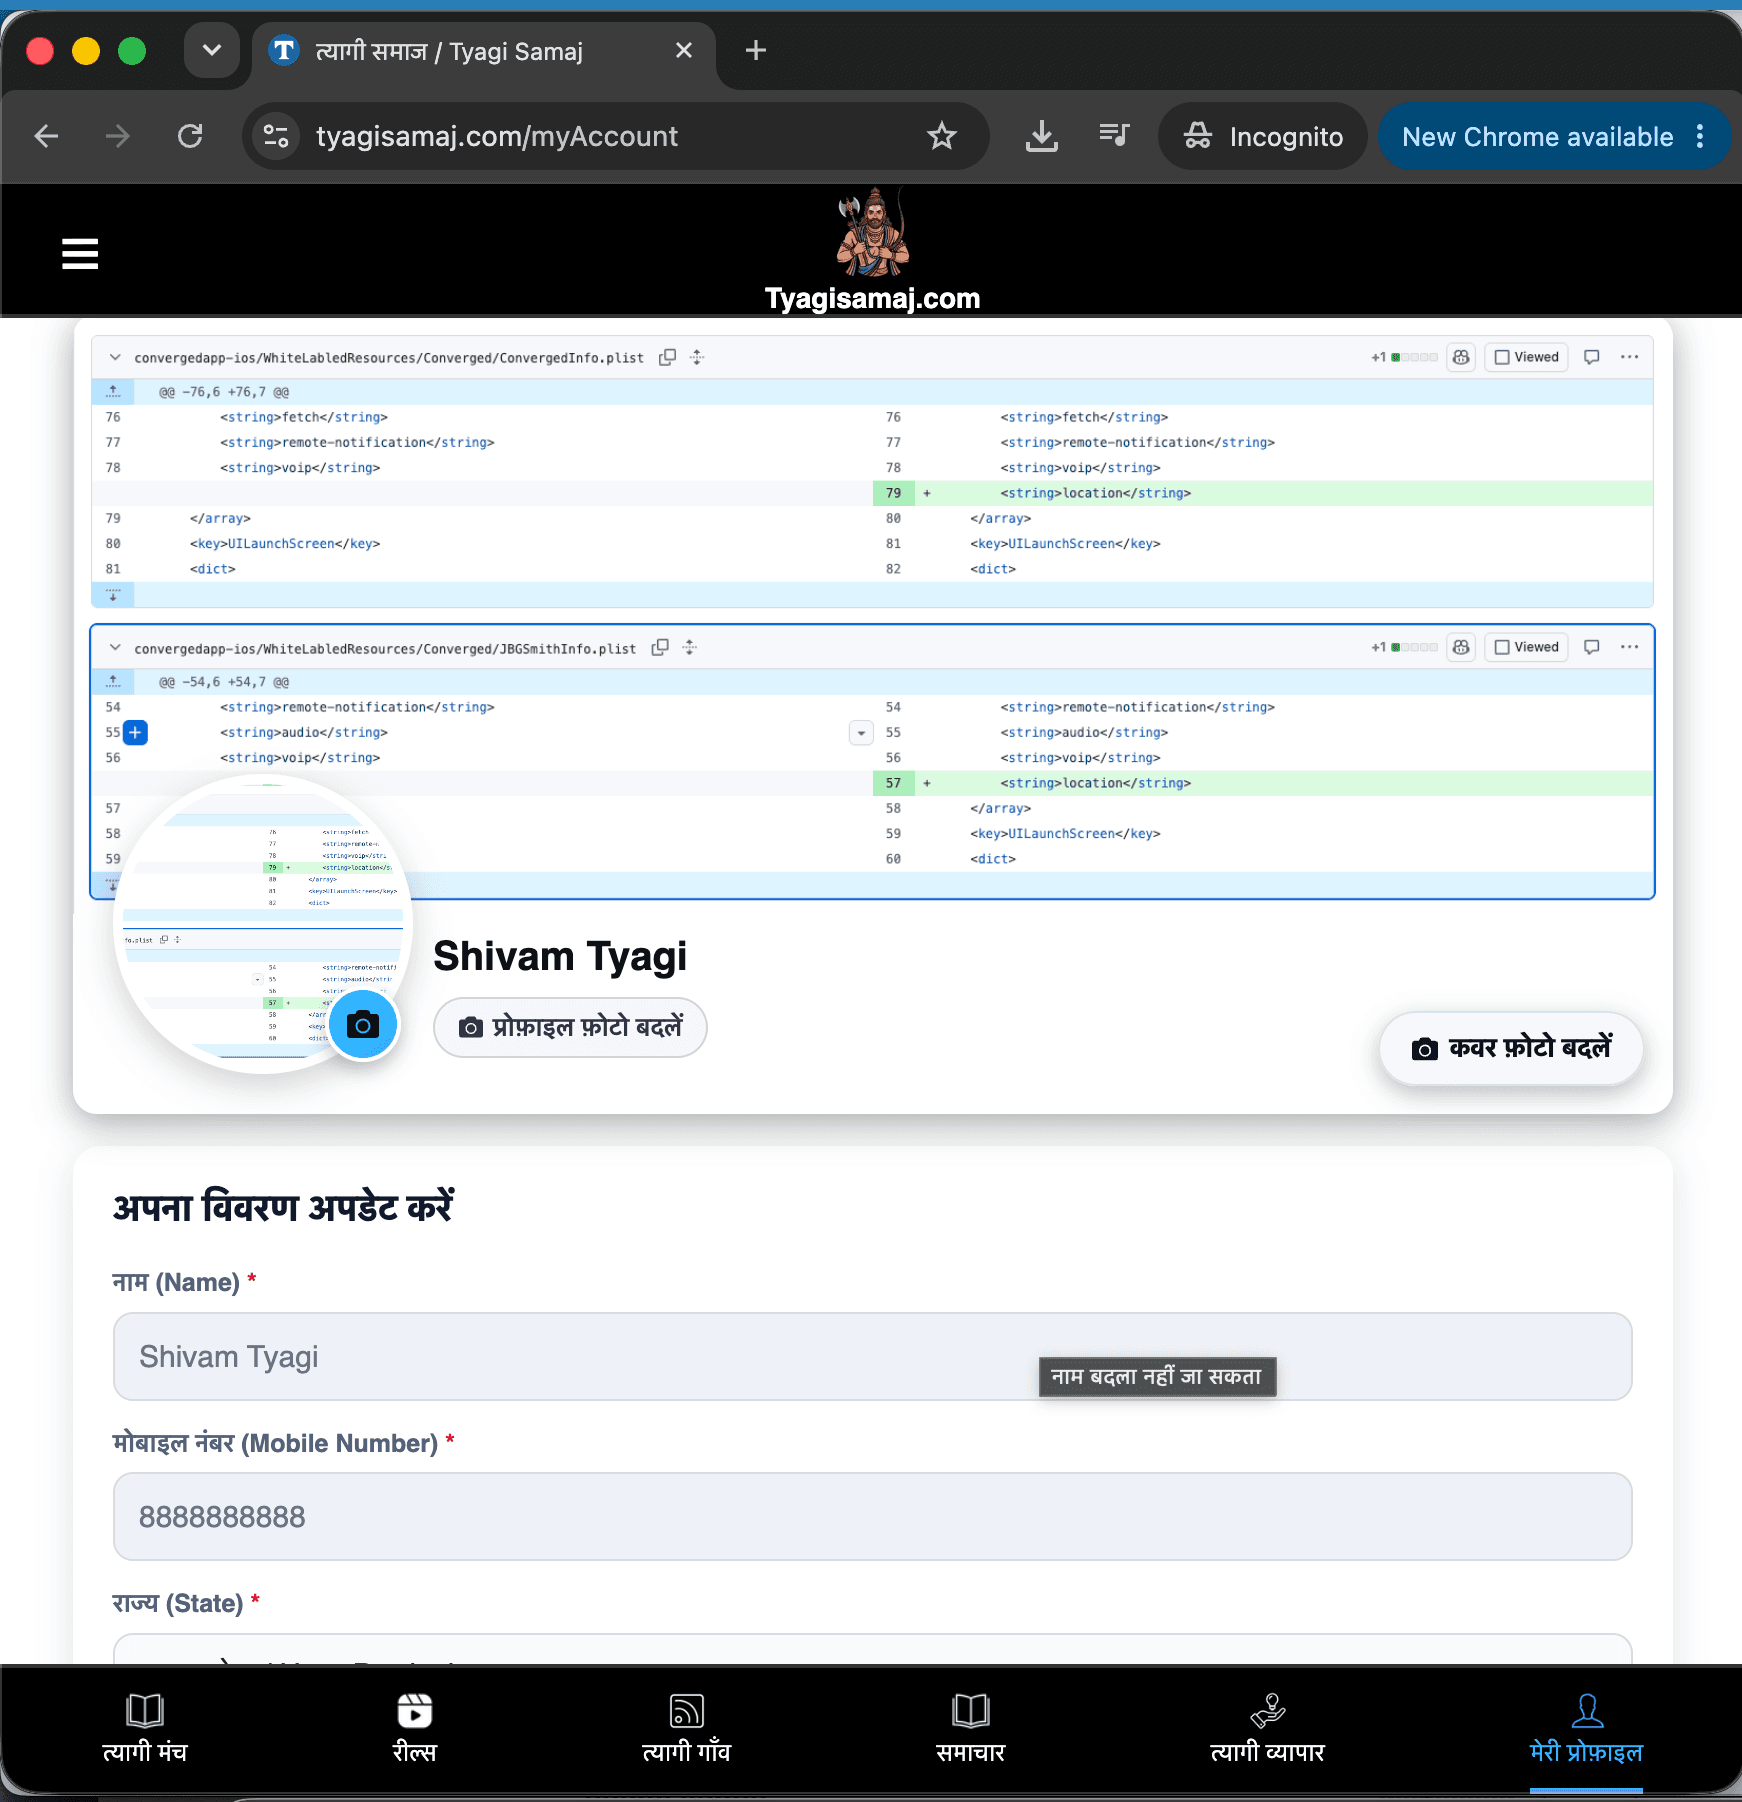Close the Tyagi Samaj tab
Viewport: 1742px width, 1802px height.
coord(684,50)
